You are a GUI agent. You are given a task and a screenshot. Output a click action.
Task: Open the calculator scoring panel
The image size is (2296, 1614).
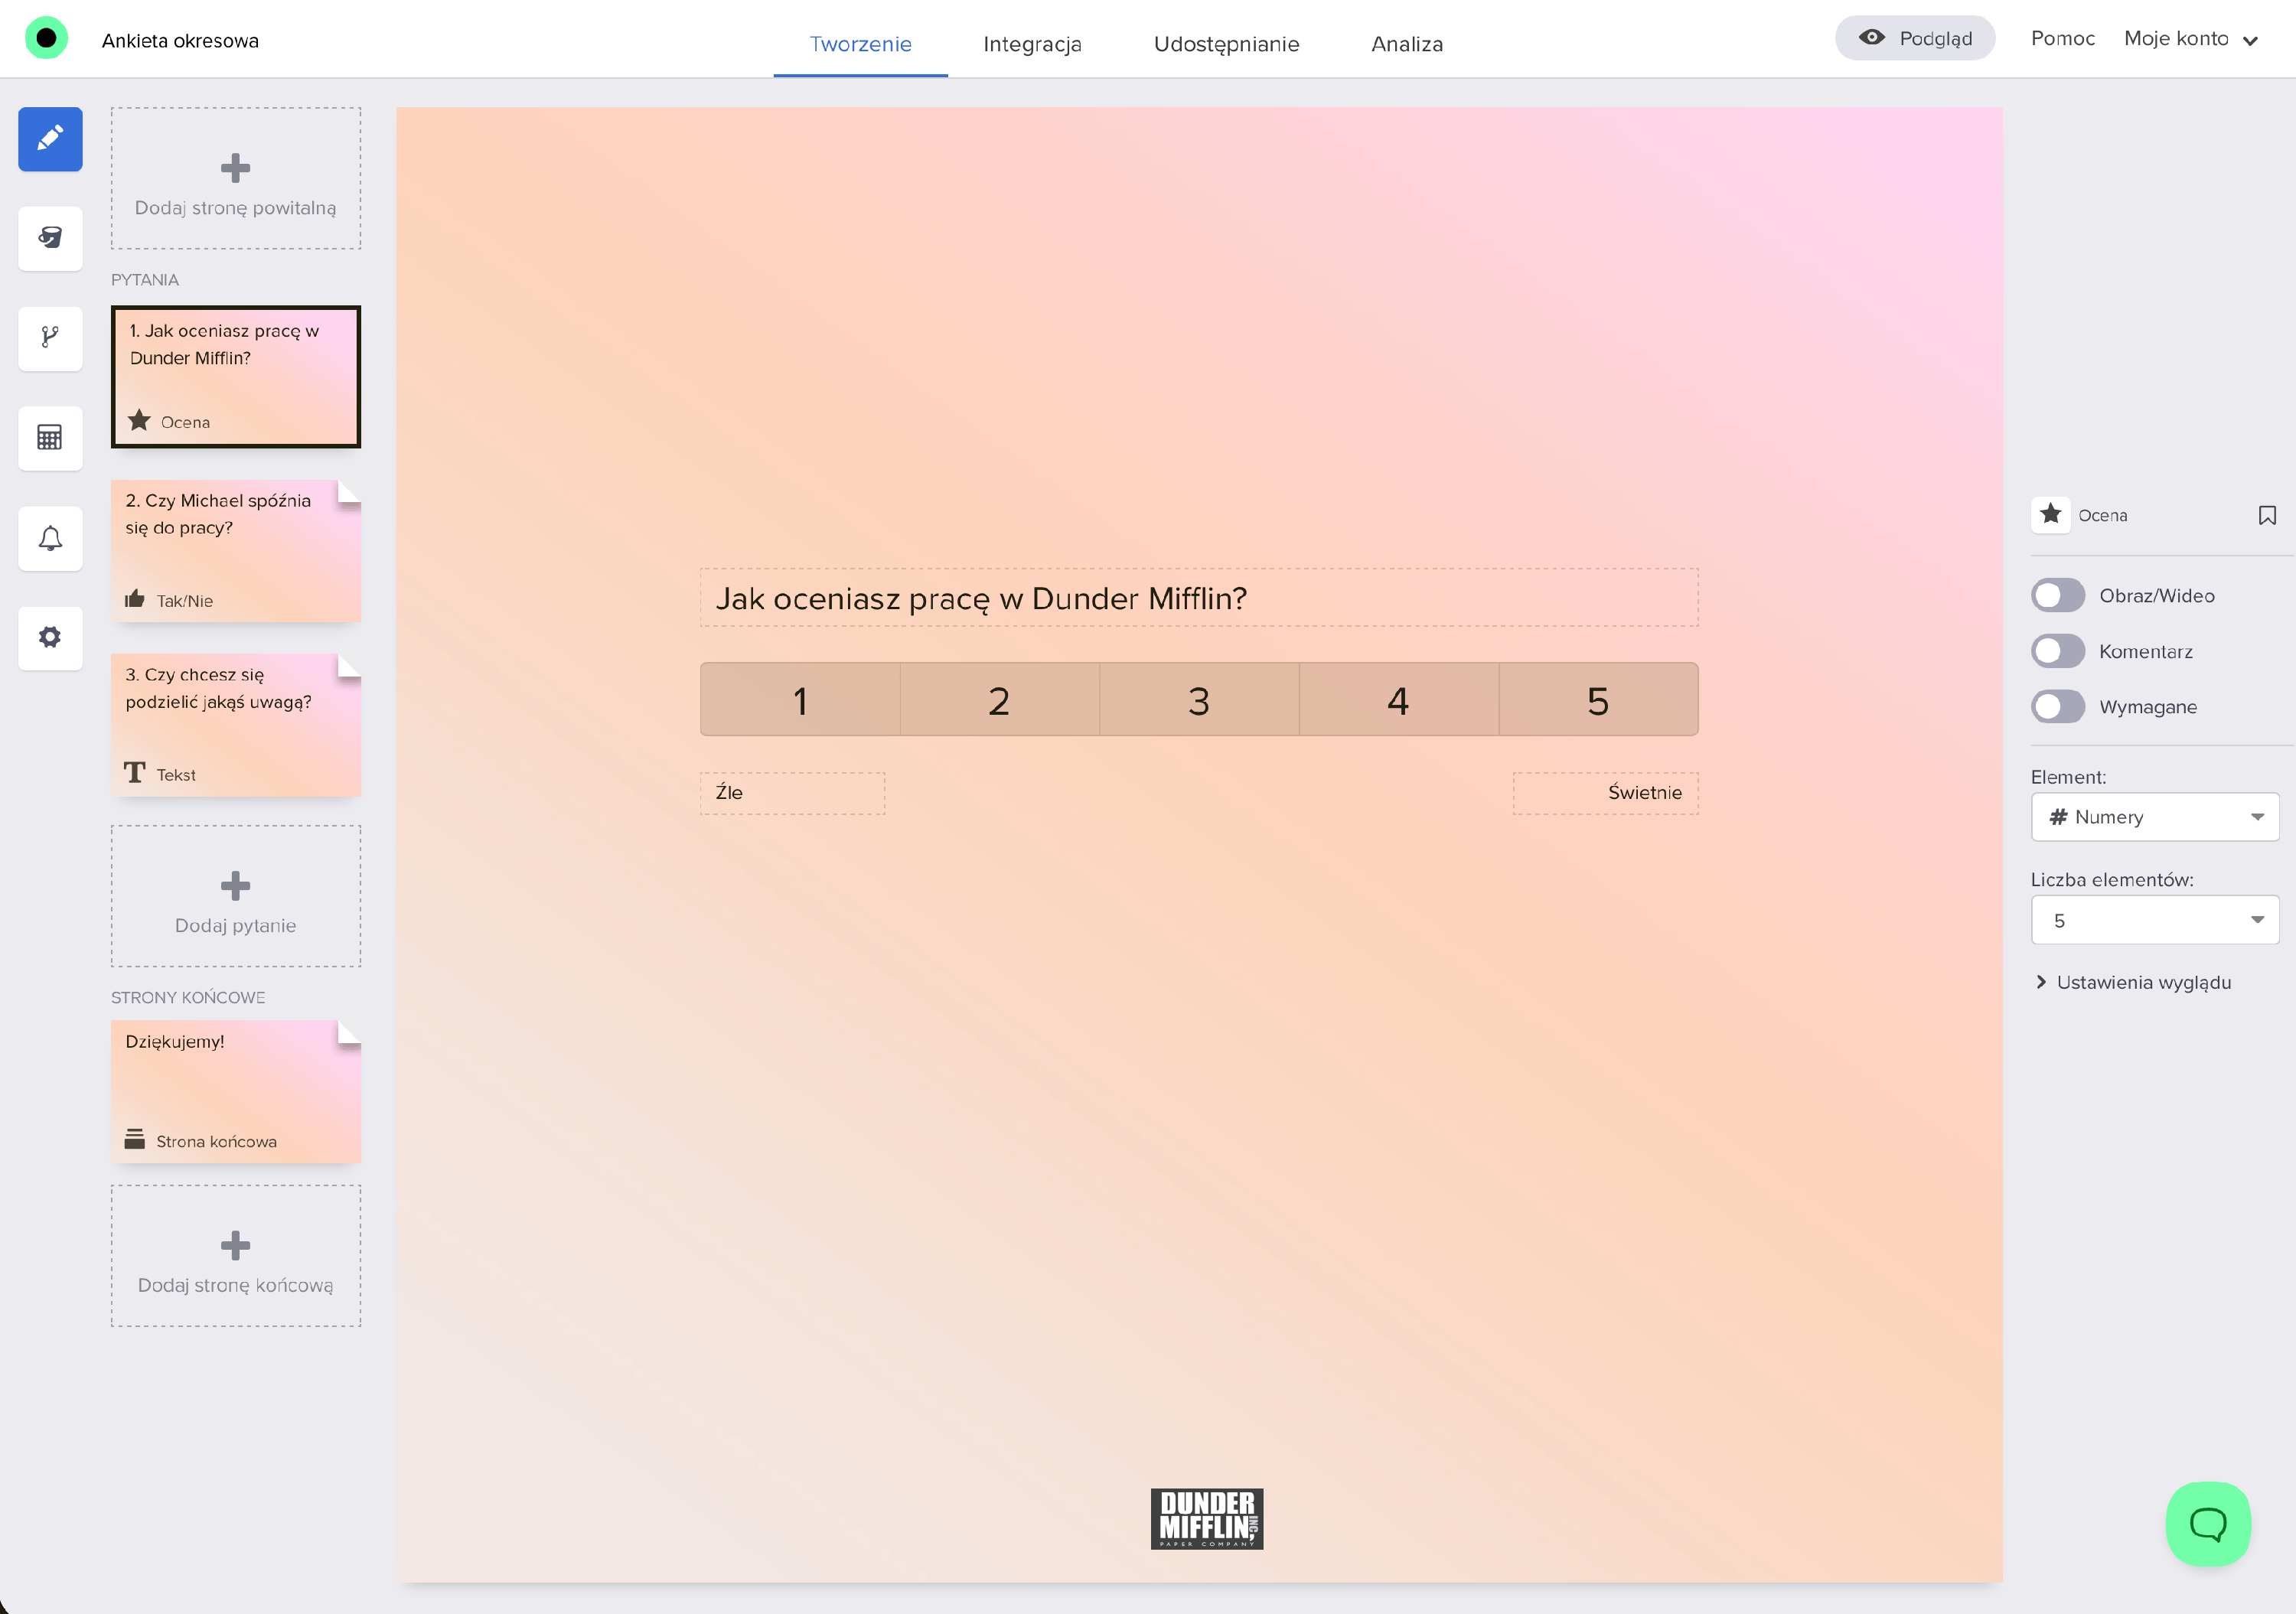tap(50, 438)
